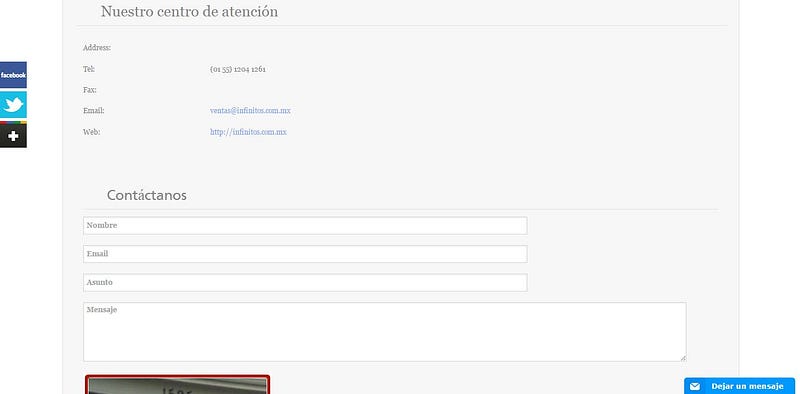Focus the Nombre input field

pyautogui.click(x=305, y=226)
